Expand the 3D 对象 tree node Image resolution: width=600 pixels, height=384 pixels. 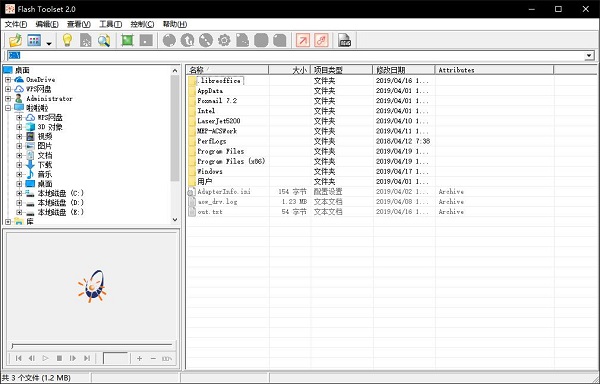point(19,127)
